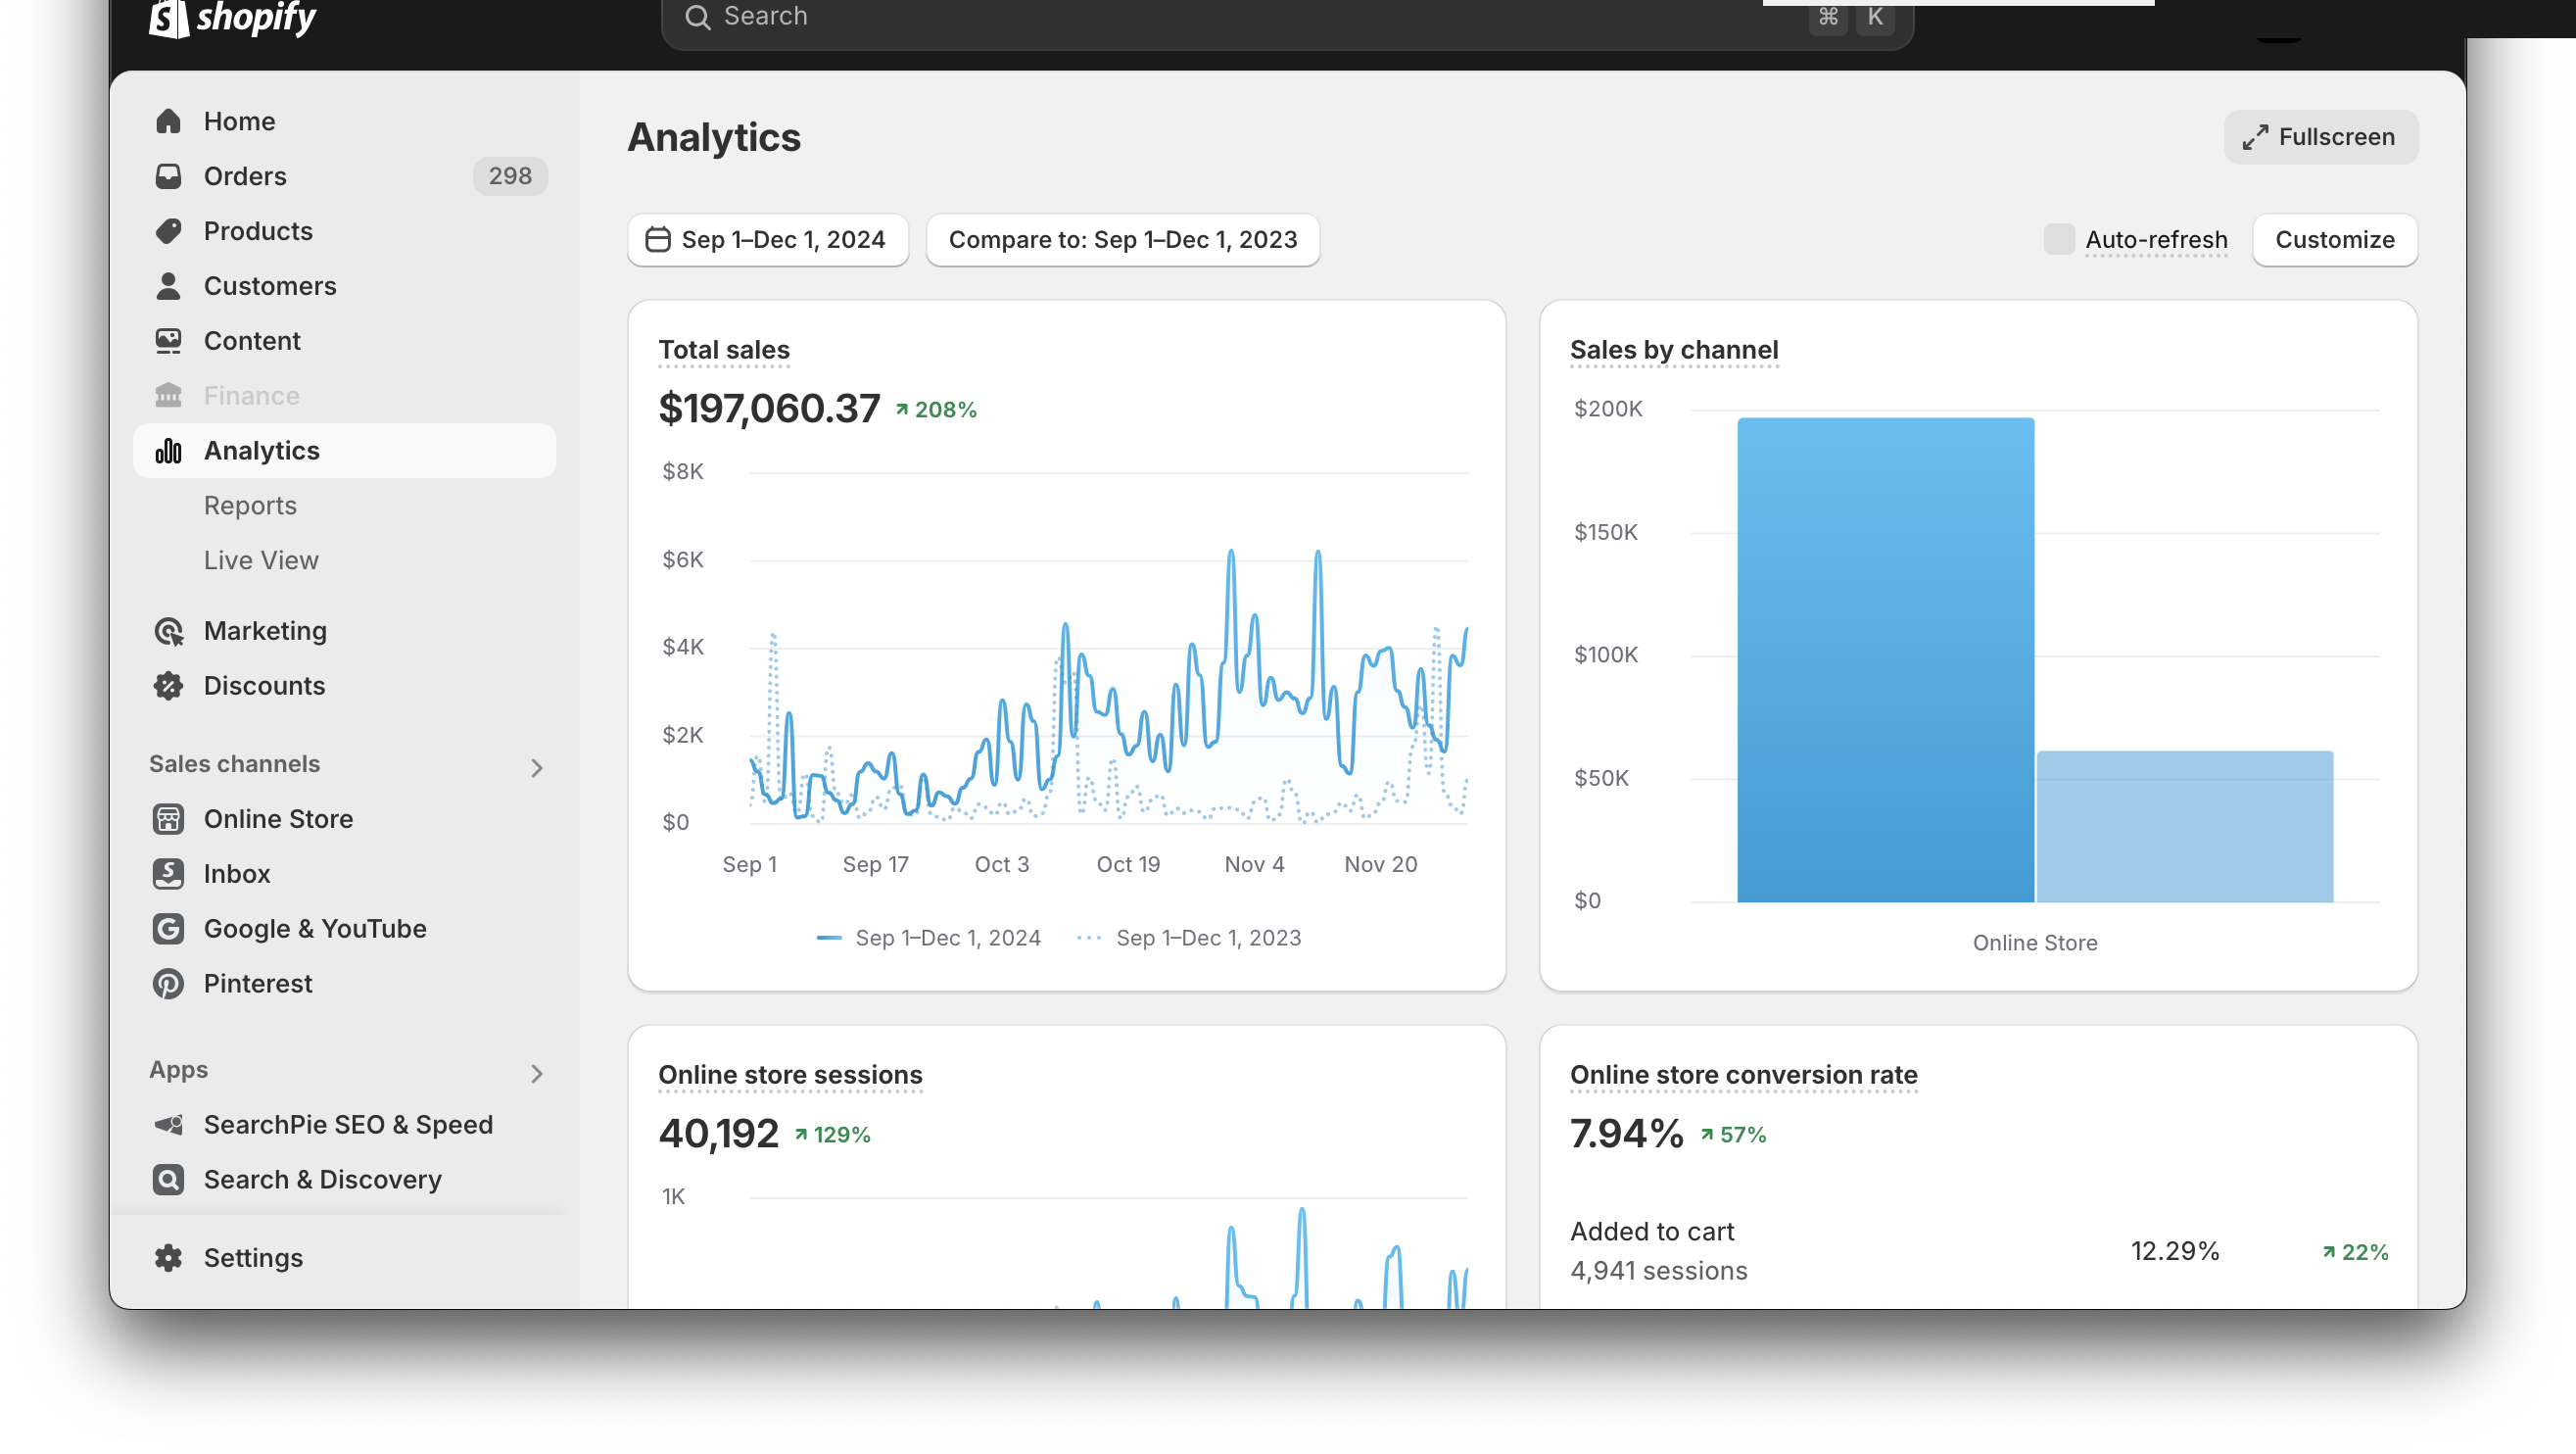Click the 40,192 sessions value
The width and height of the screenshot is (2576, 1454).
718,1134
